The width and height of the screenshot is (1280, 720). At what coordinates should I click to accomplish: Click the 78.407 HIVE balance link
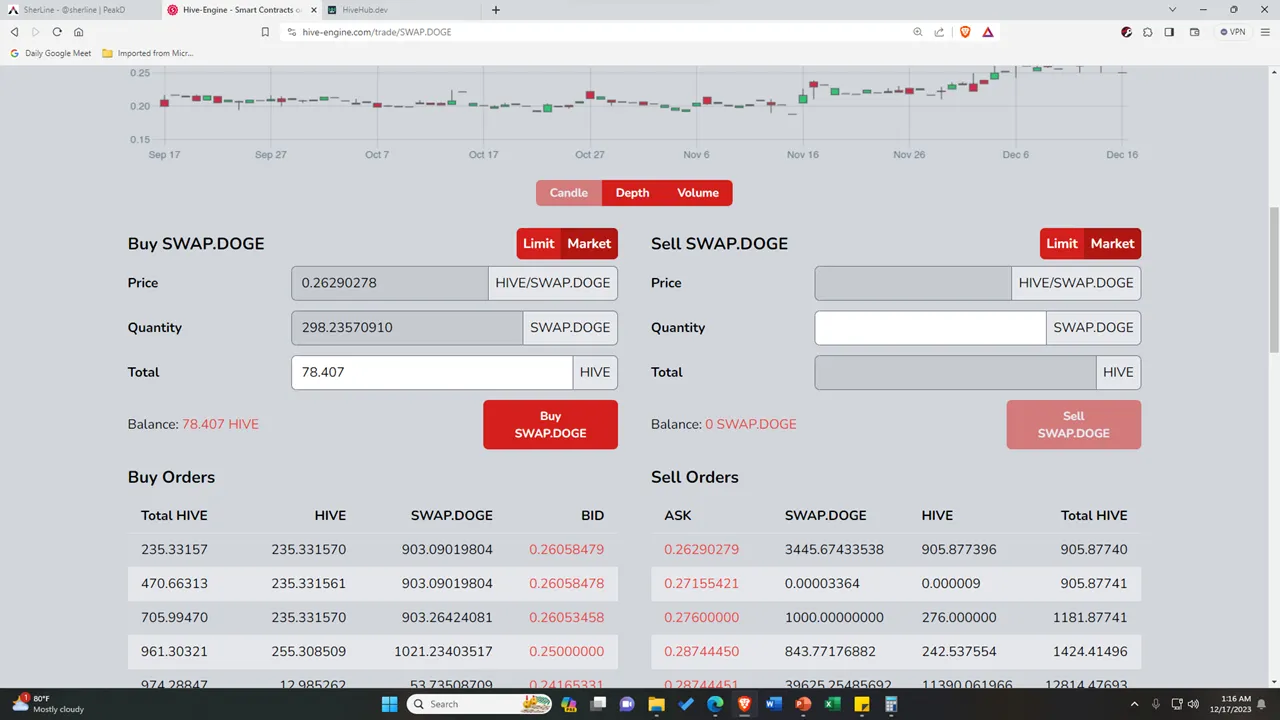coord(220,424)
